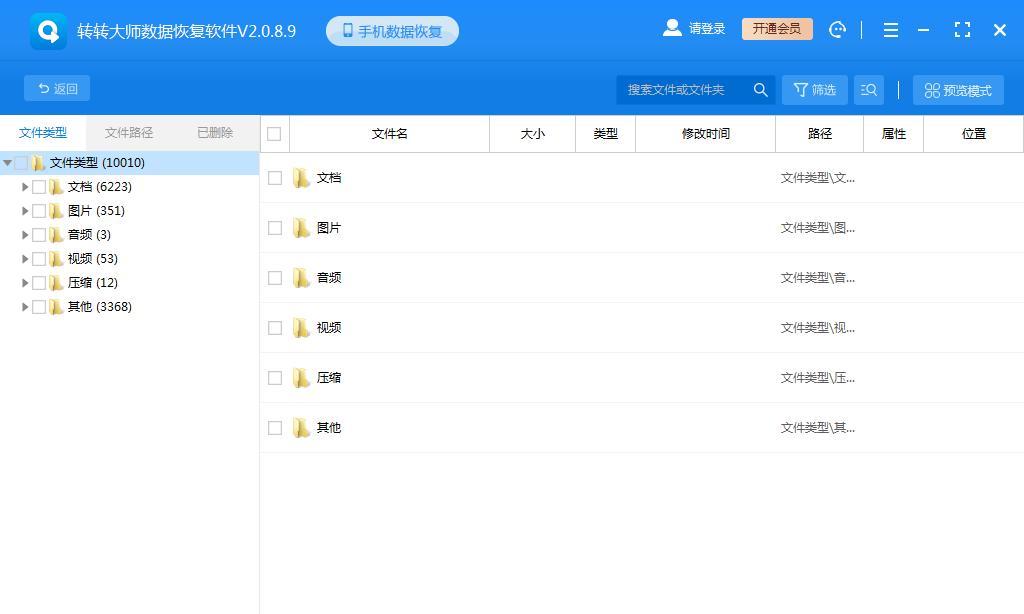
Task: Check the 压缩 (12) tree checkbox
Action: click(39, 283)
